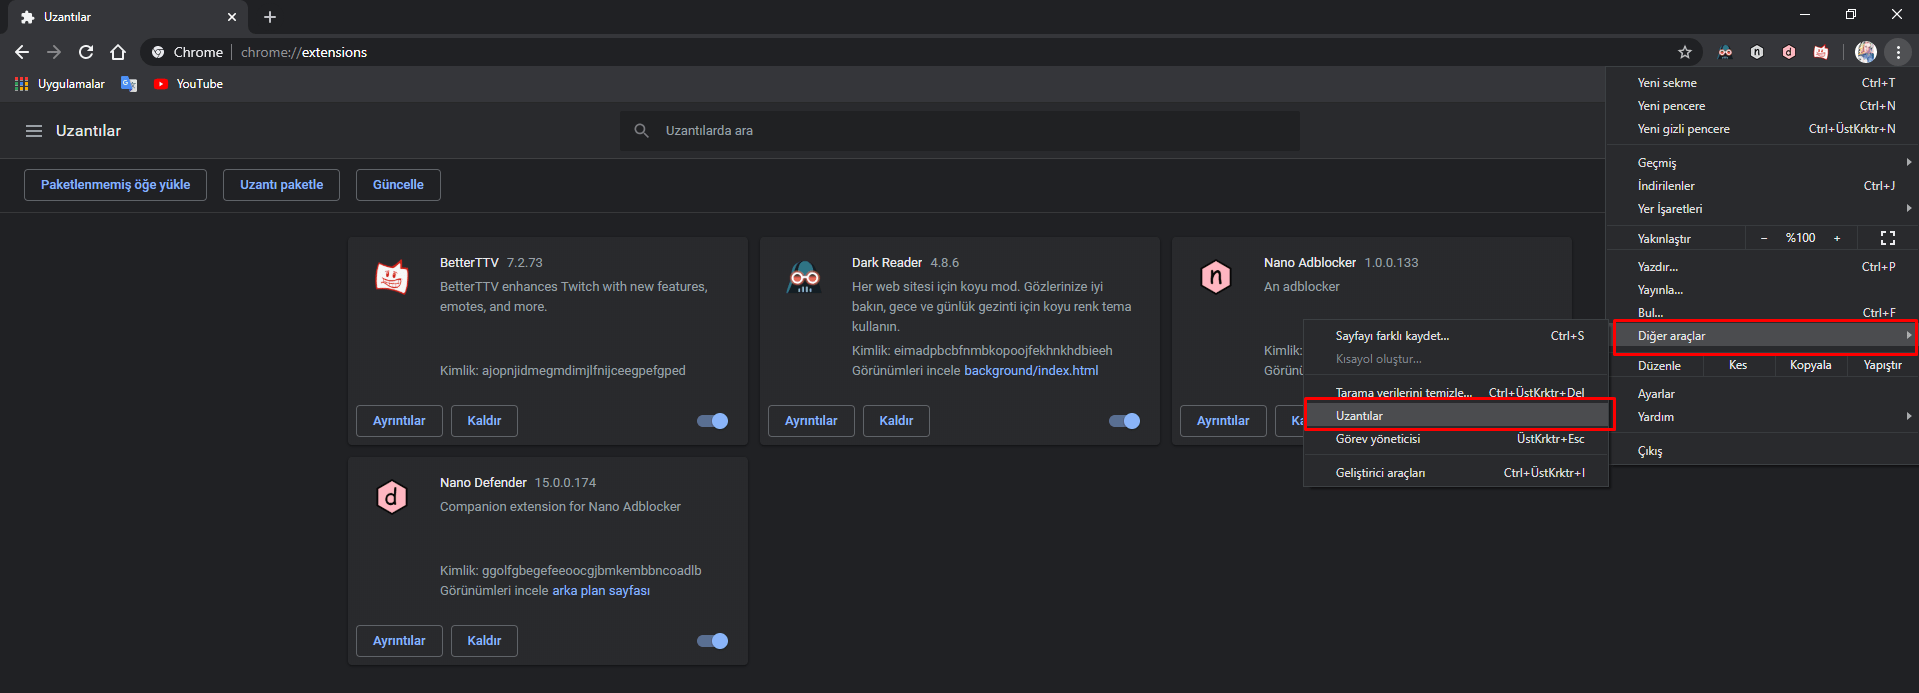
Task: Open Dark Reader background/index.html link
Action: 1031,371
